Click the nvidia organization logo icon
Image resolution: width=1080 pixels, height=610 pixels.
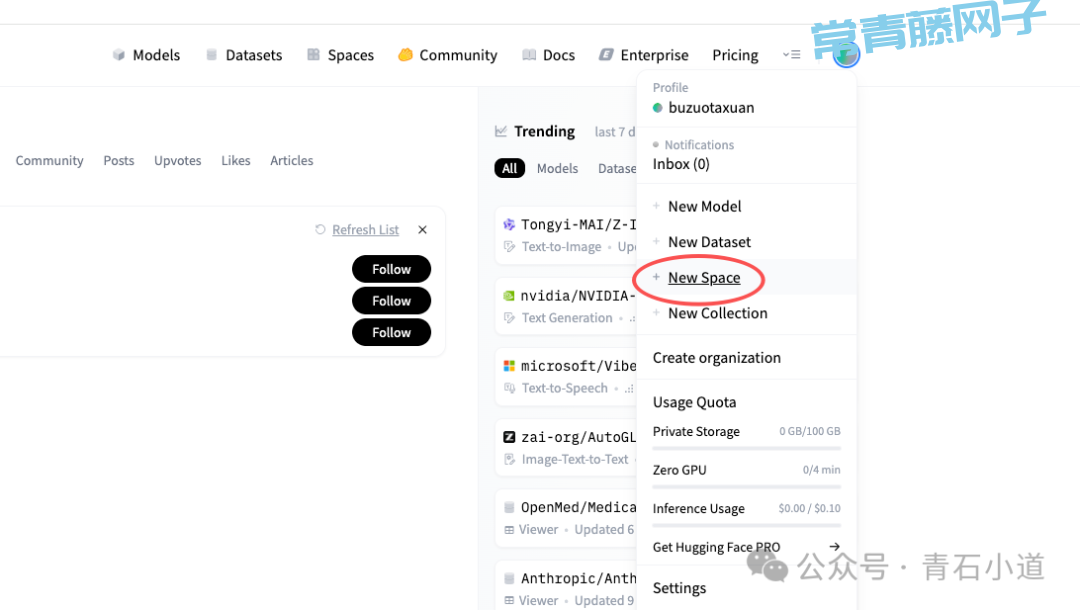point(509,296)
